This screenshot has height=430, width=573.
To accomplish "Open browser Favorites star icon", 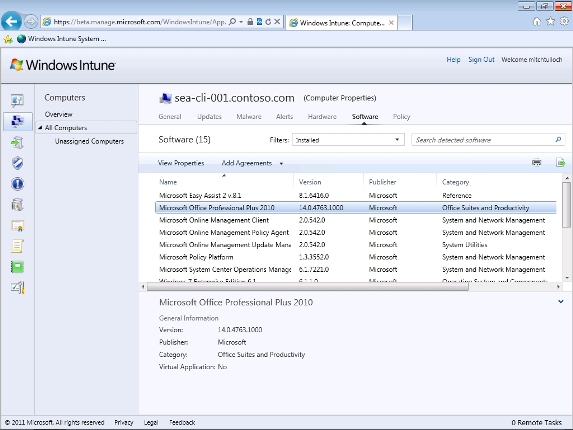I will pos(550,22).
